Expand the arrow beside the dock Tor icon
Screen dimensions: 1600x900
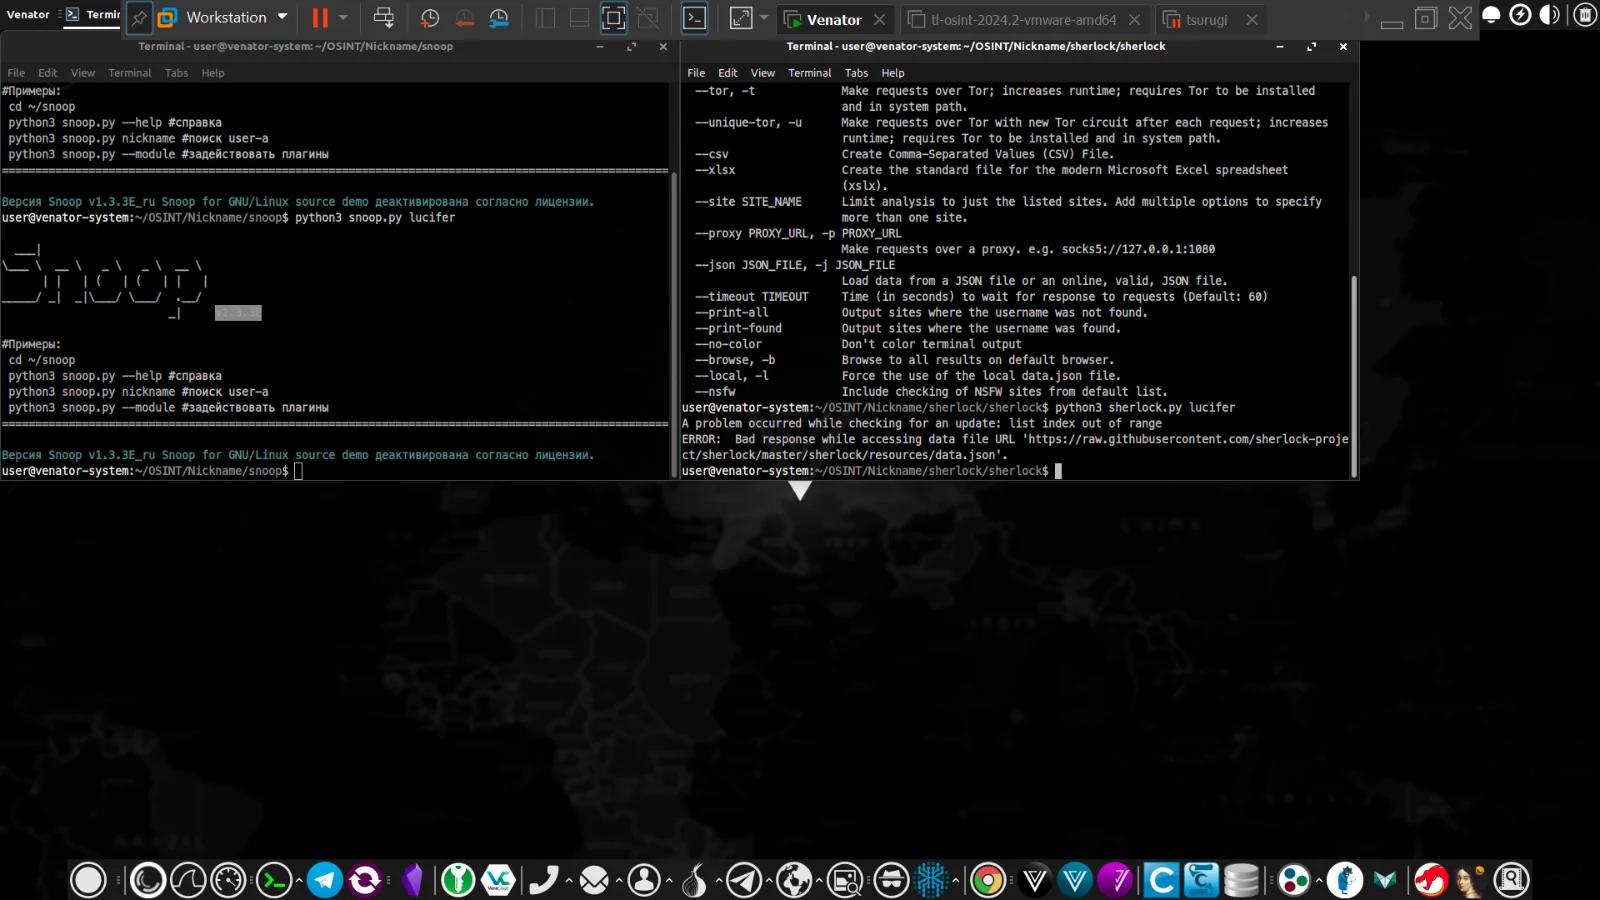(x=719, y=880)
